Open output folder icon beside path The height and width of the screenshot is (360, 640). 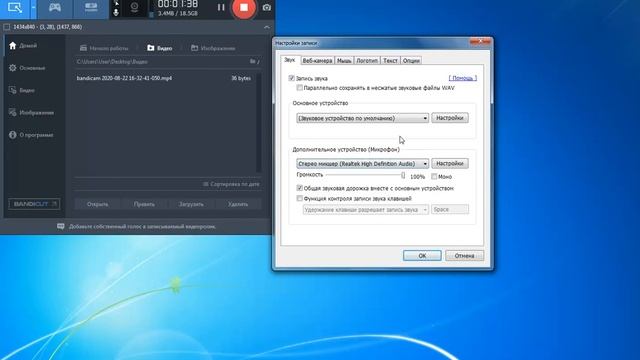254,62
